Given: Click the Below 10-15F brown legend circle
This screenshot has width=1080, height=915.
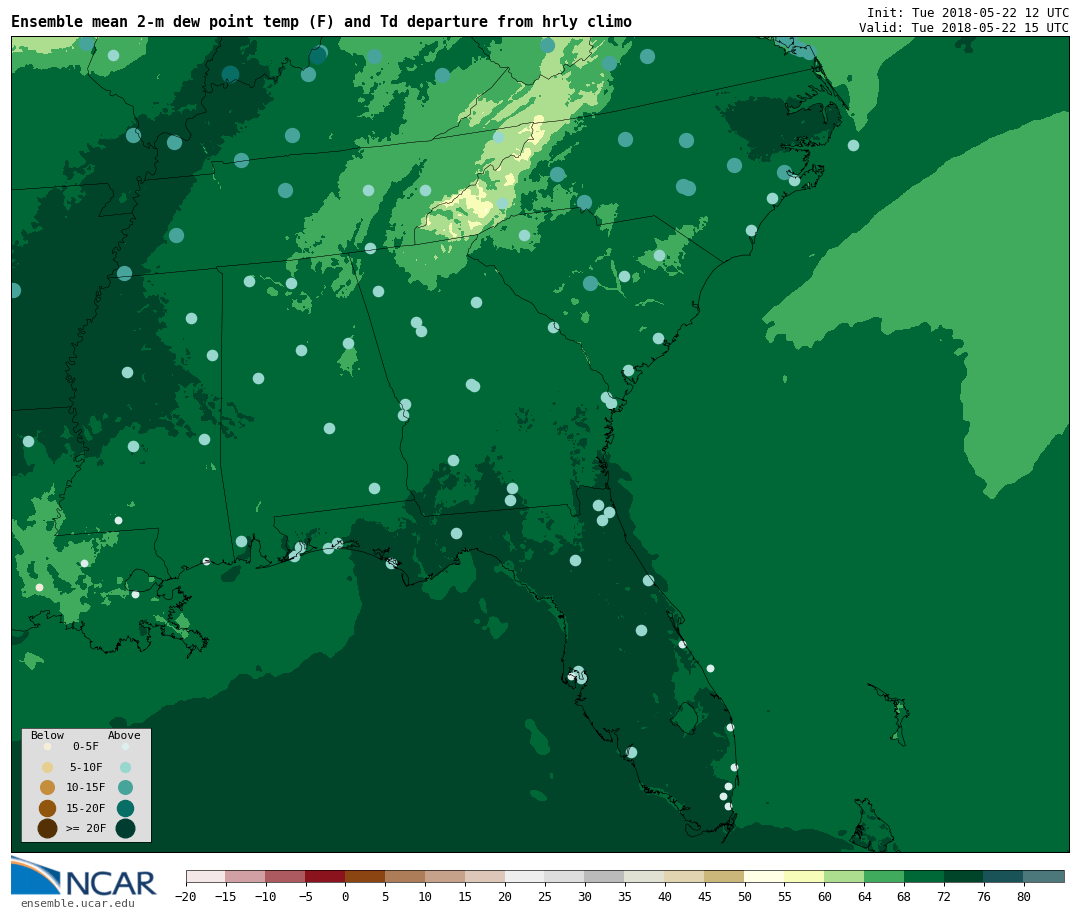Looking at the screenshot, I should point(48,788).
